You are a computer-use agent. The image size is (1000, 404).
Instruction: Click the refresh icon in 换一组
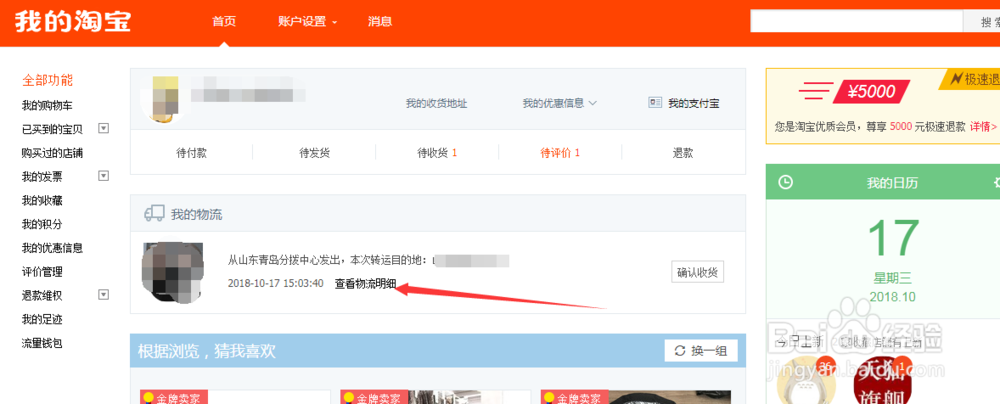click(680, 350)
